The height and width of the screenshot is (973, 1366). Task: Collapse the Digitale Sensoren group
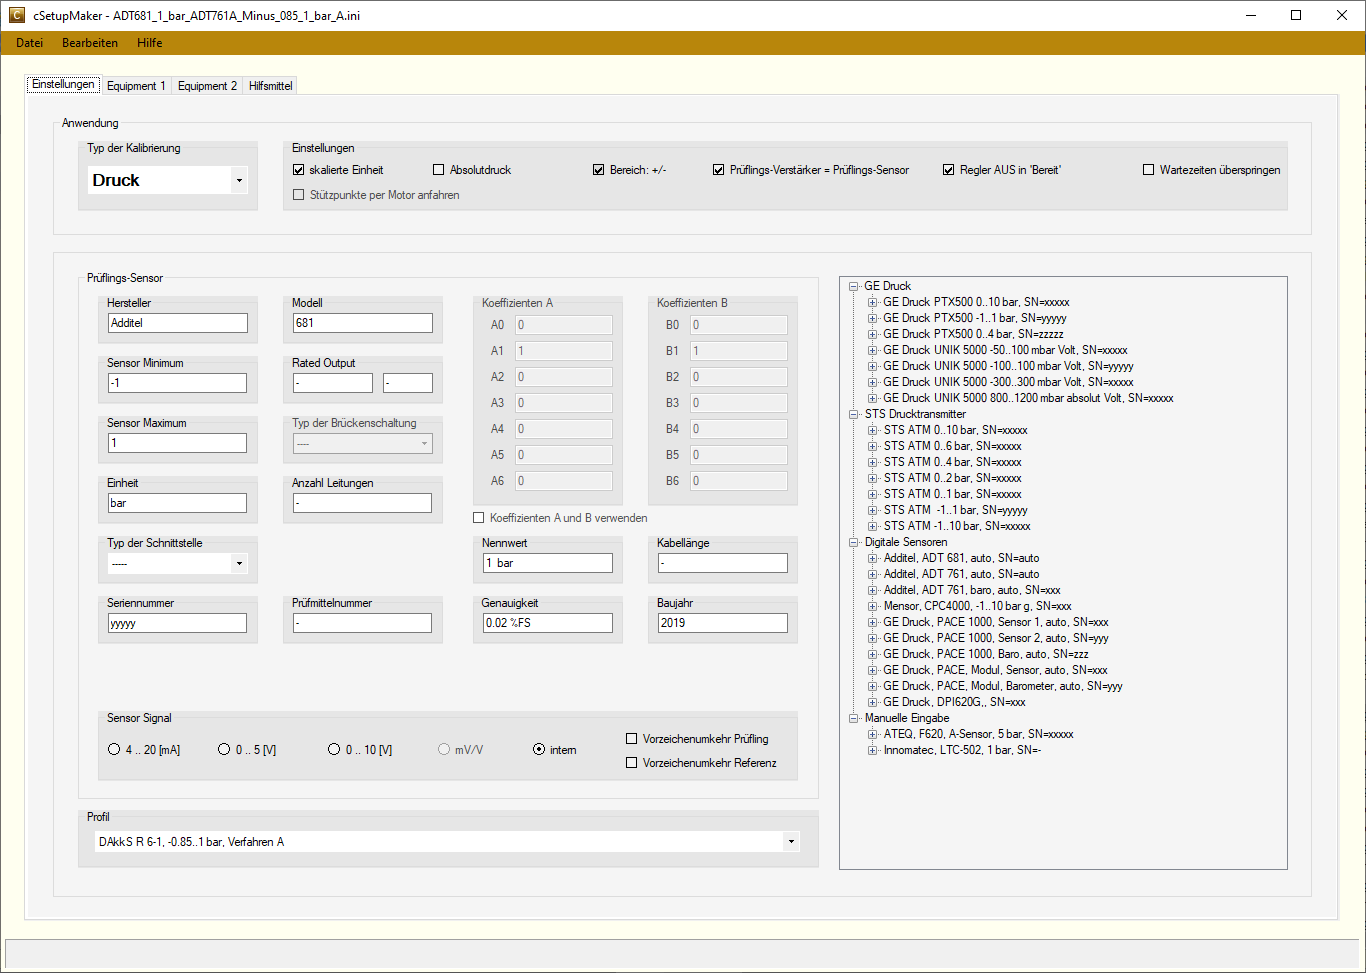pyautogui.click(x=855, y=542)
